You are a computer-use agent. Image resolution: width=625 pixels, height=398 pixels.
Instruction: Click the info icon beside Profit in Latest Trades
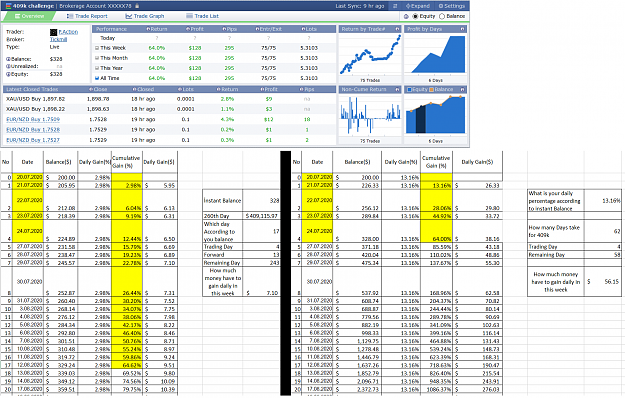(262, 90)
